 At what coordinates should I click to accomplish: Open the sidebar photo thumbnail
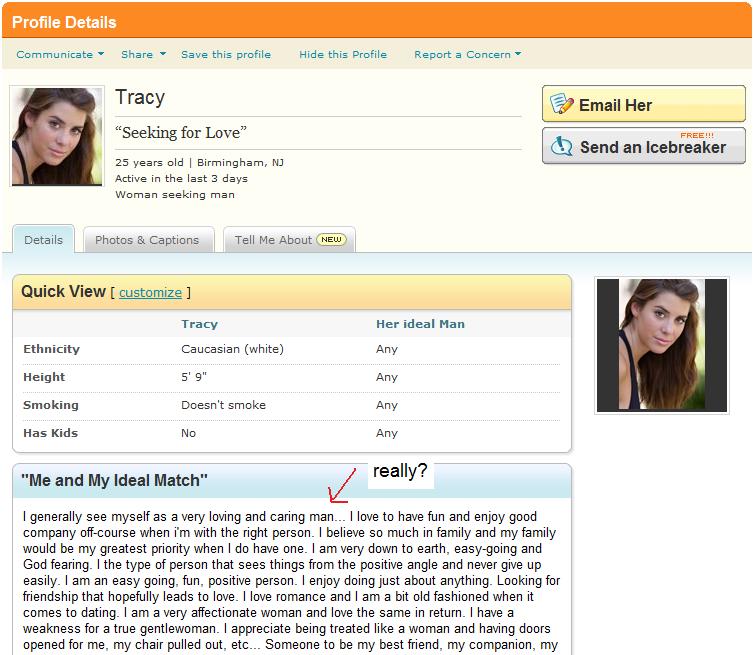pyautogui.click(x=660, y=345)
